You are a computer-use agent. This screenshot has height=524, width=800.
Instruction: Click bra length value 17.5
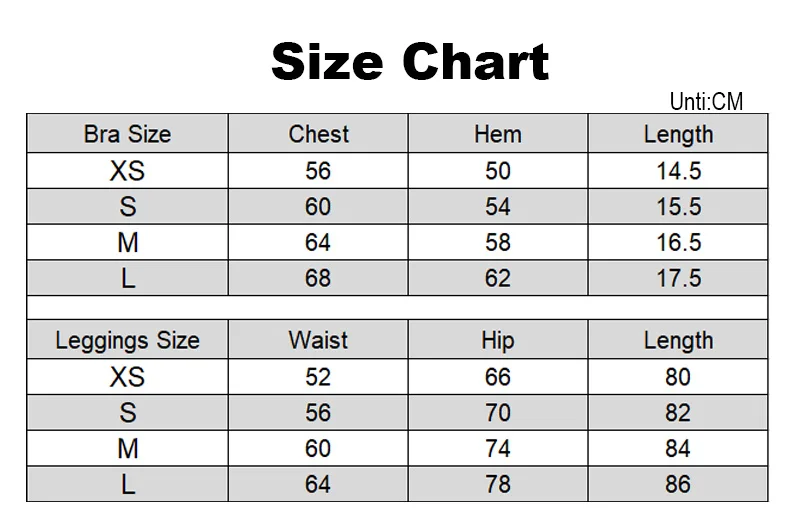[678, 278]
